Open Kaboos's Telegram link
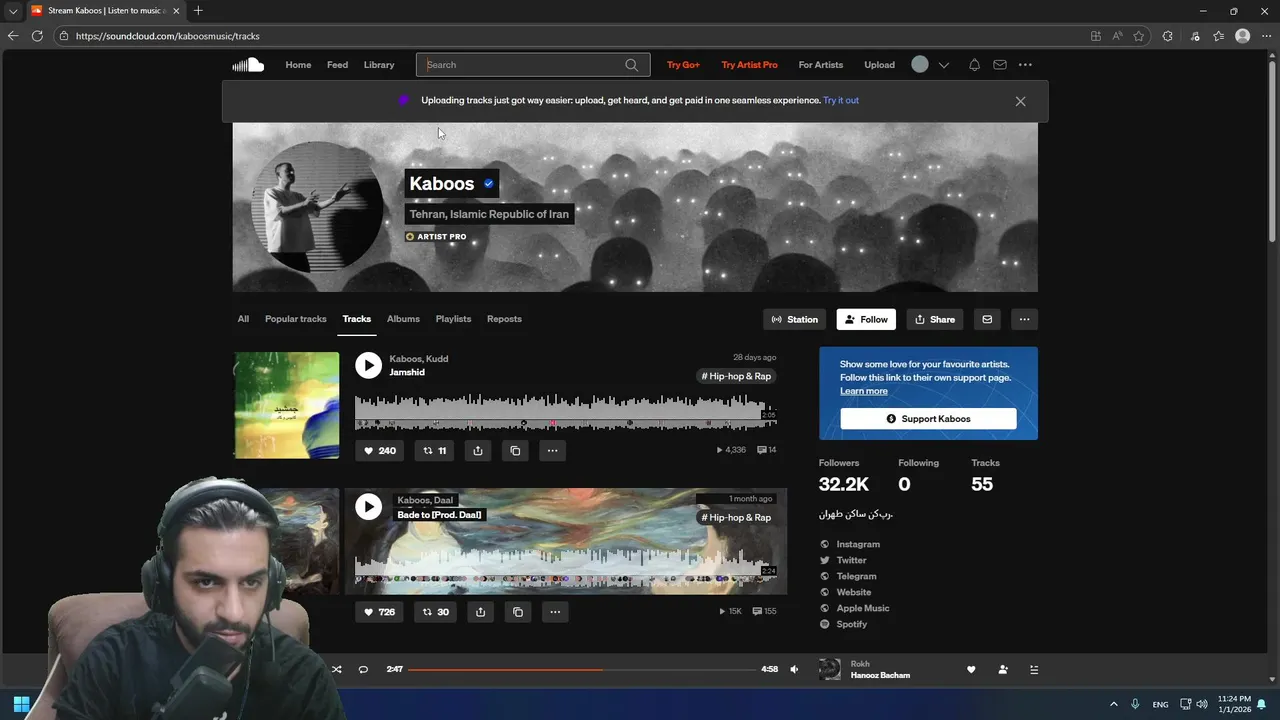The height and width of the screenshot is (720, 1280). 856,576
